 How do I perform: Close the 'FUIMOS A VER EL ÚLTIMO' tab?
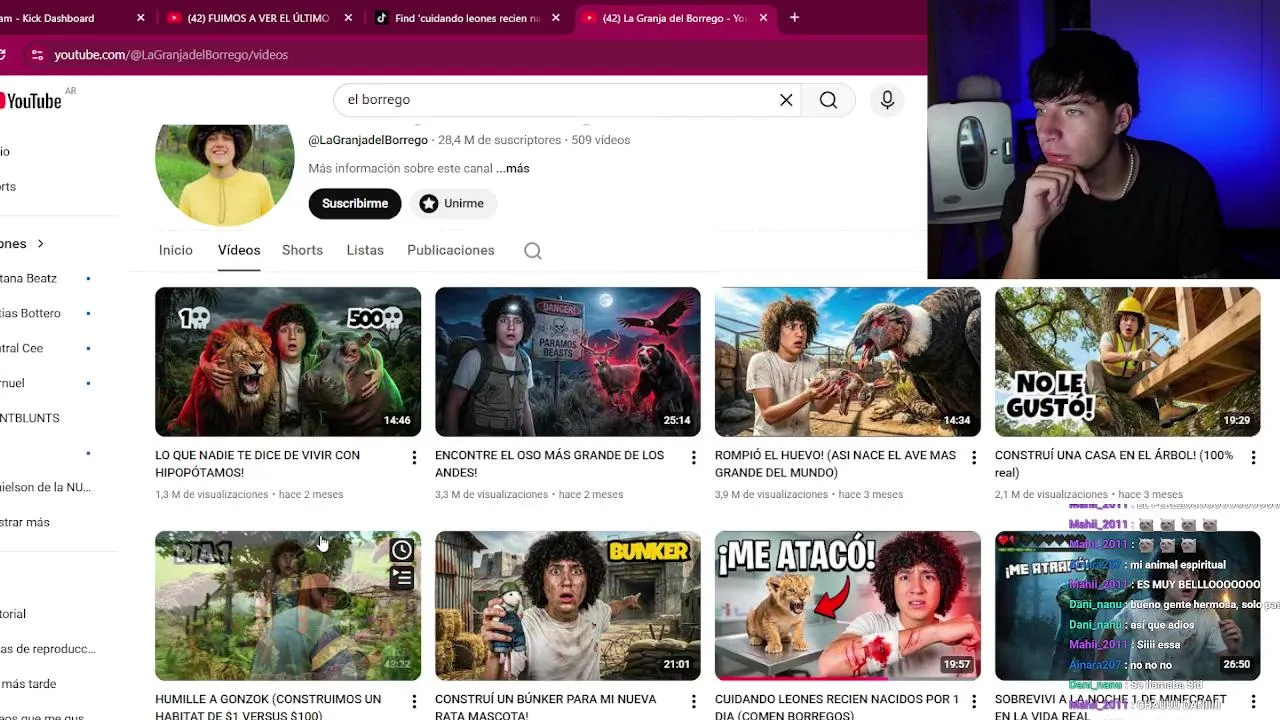coord(348,18)
